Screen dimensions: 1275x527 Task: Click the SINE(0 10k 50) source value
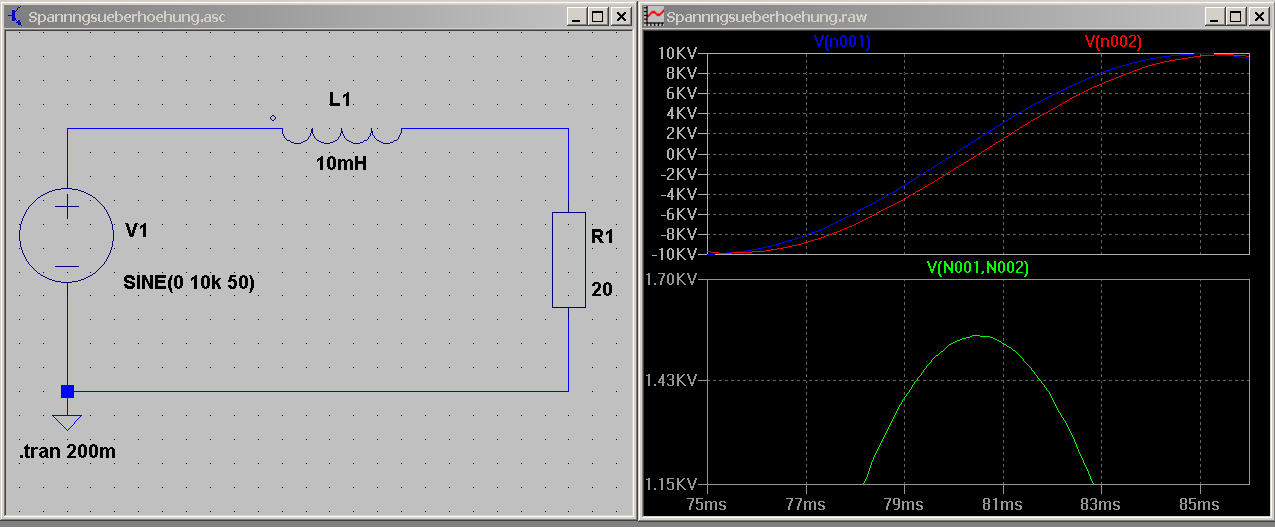[188, 283]
